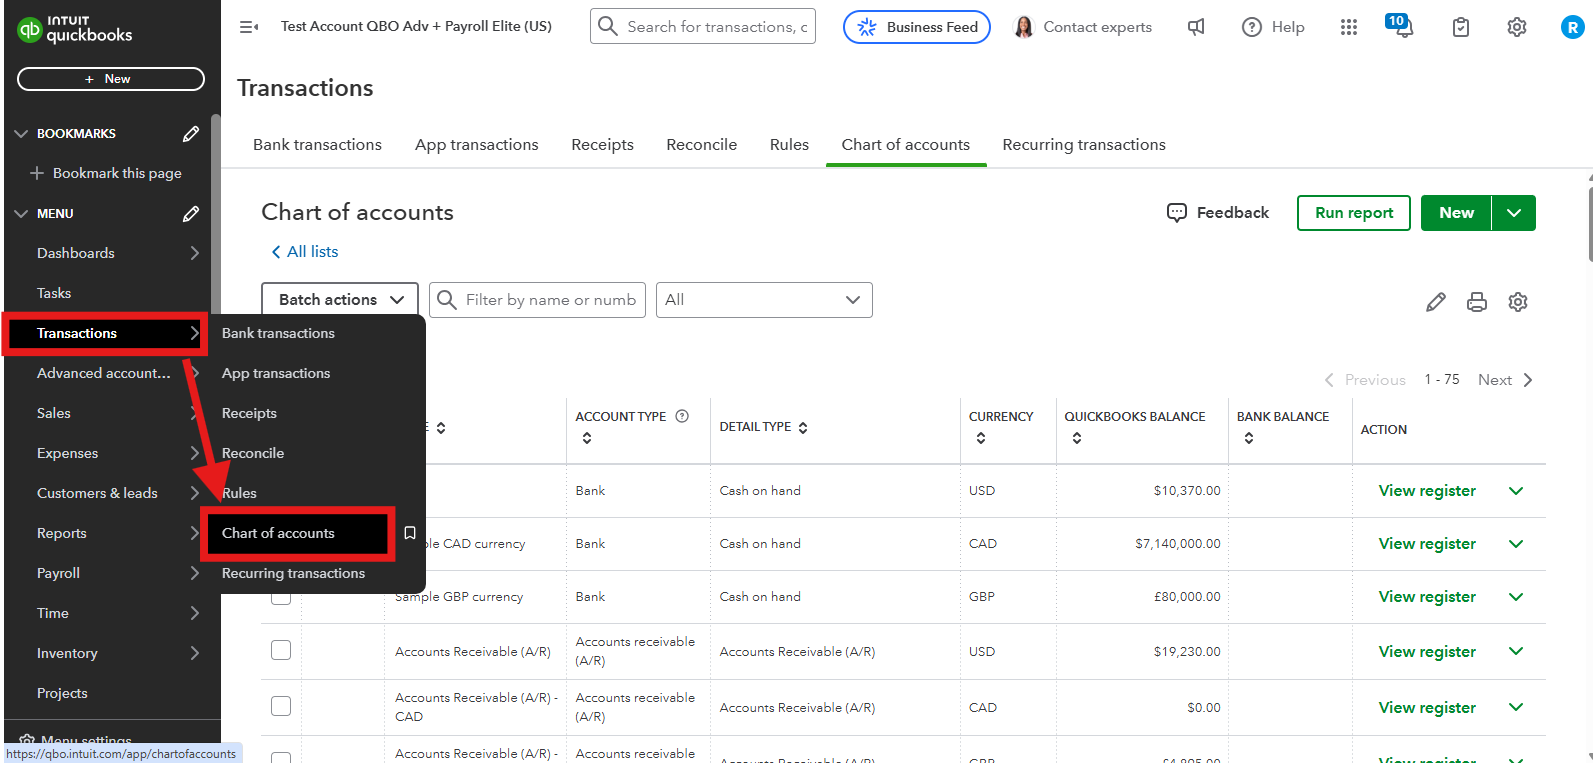
Task: Sort by Bank balance column
Action: tap(1249, 438)
